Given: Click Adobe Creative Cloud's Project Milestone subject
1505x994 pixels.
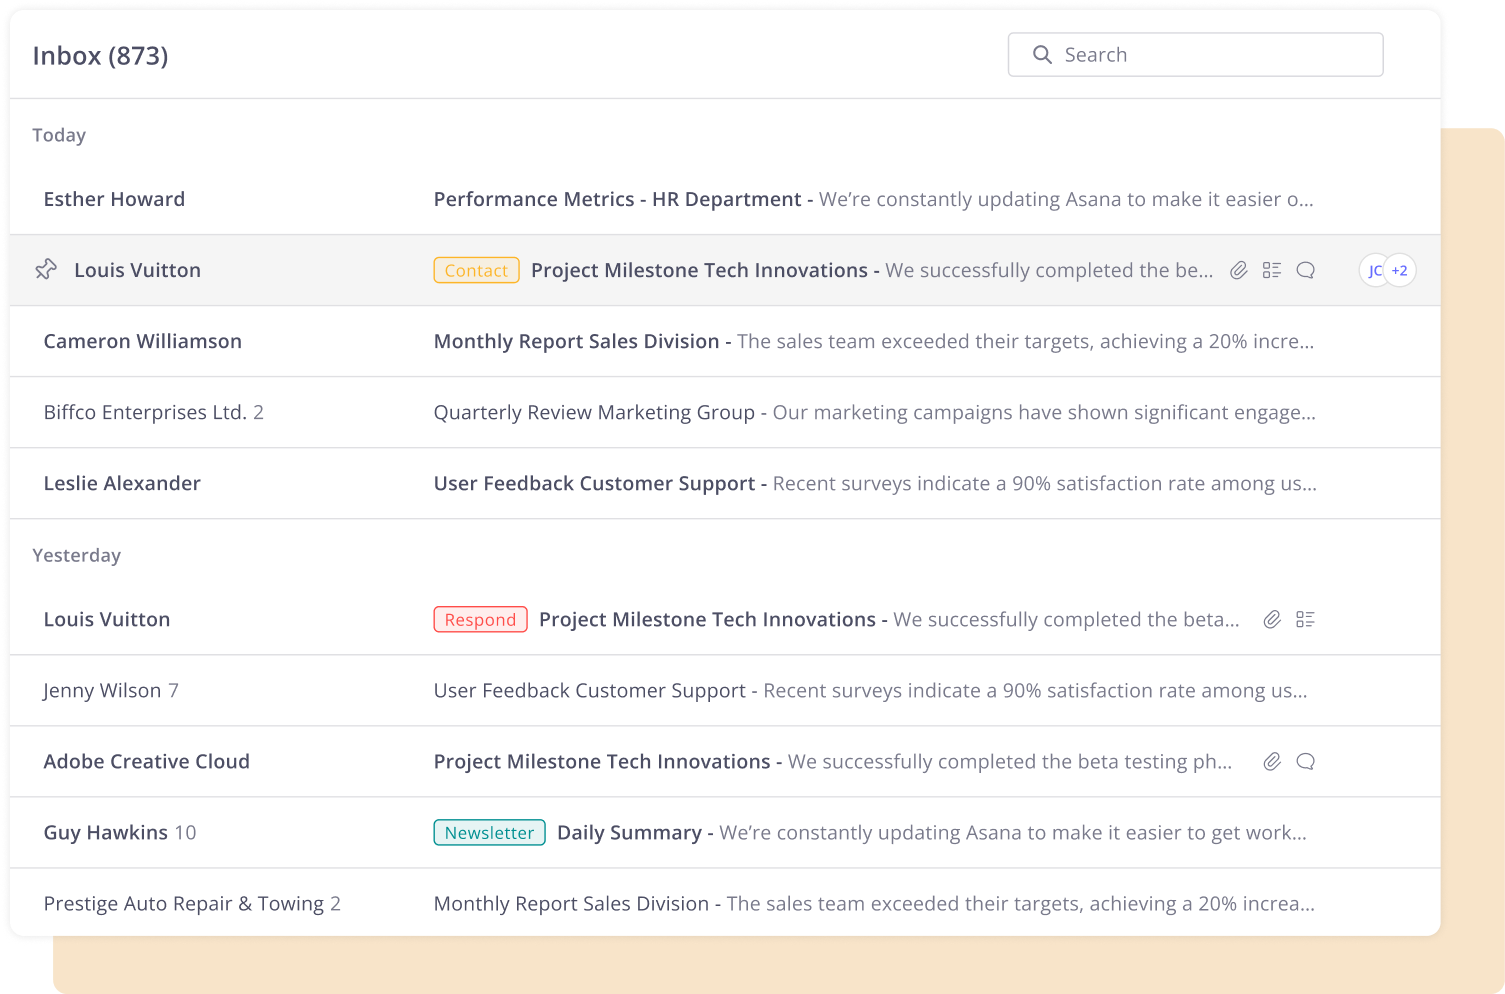Looking at the screenshot, I should click(602, 761).
